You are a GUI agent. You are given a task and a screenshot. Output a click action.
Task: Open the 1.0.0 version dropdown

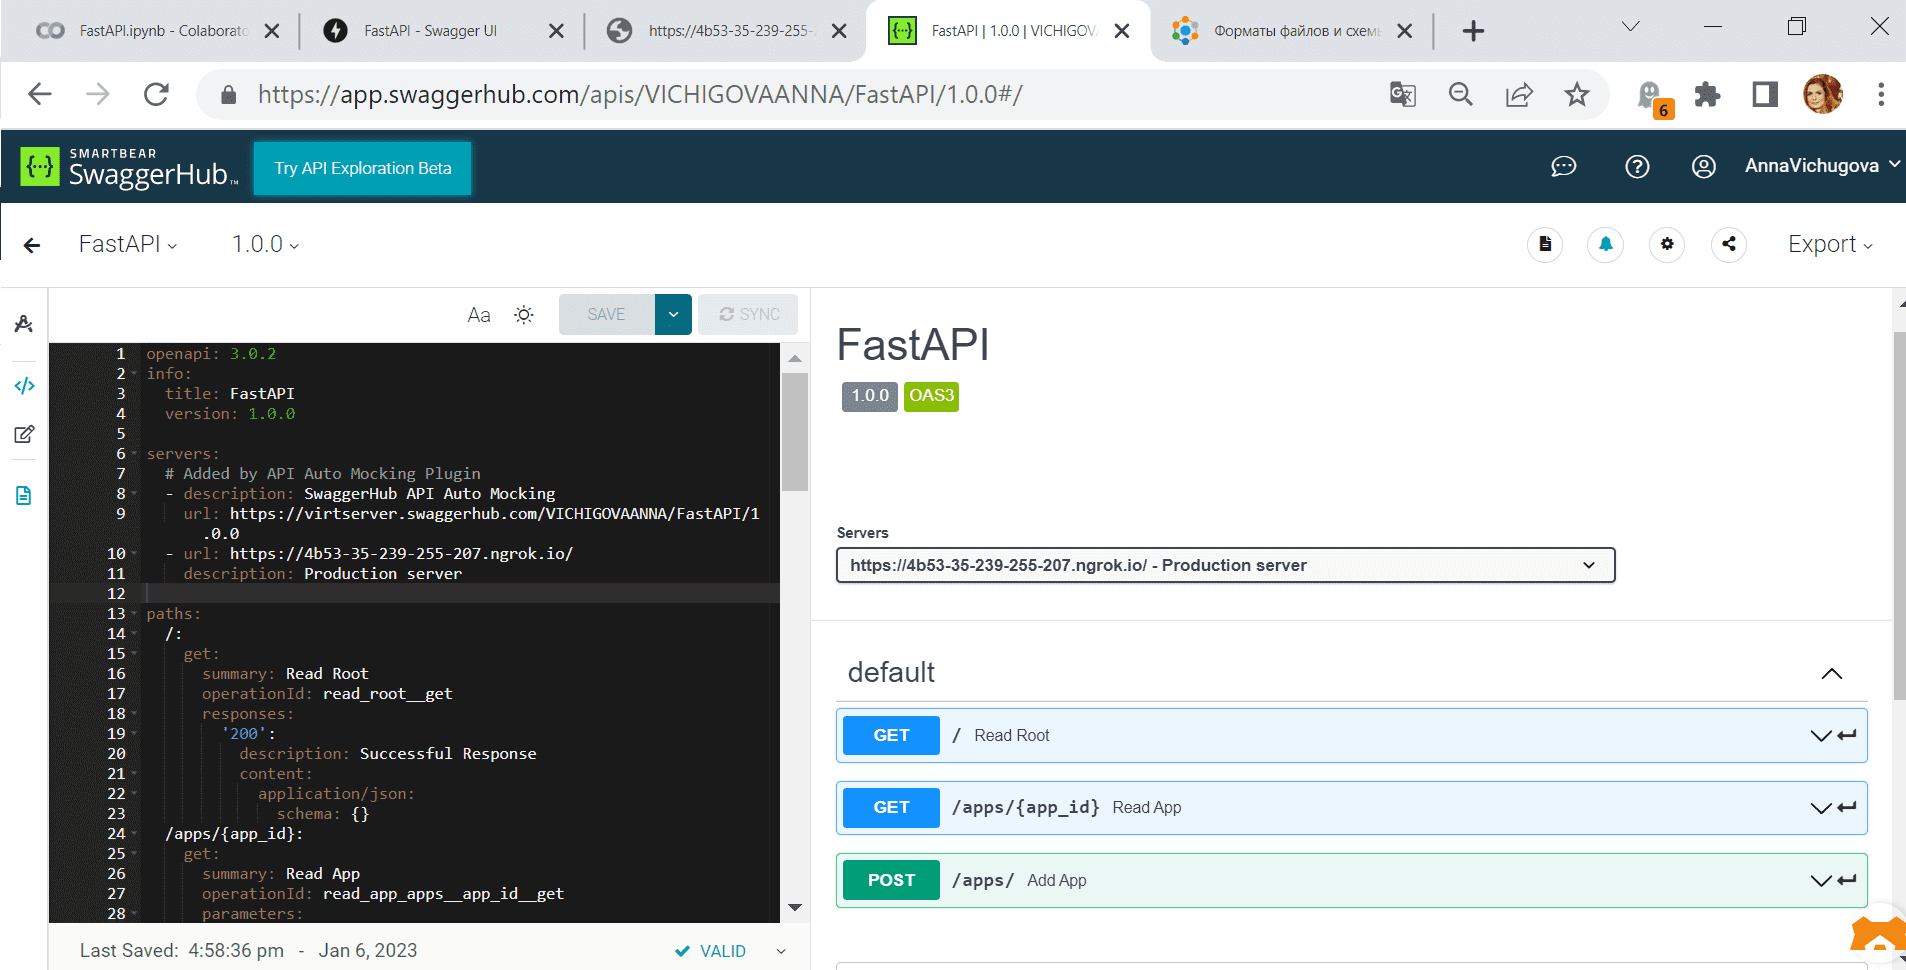coord(265,244)
